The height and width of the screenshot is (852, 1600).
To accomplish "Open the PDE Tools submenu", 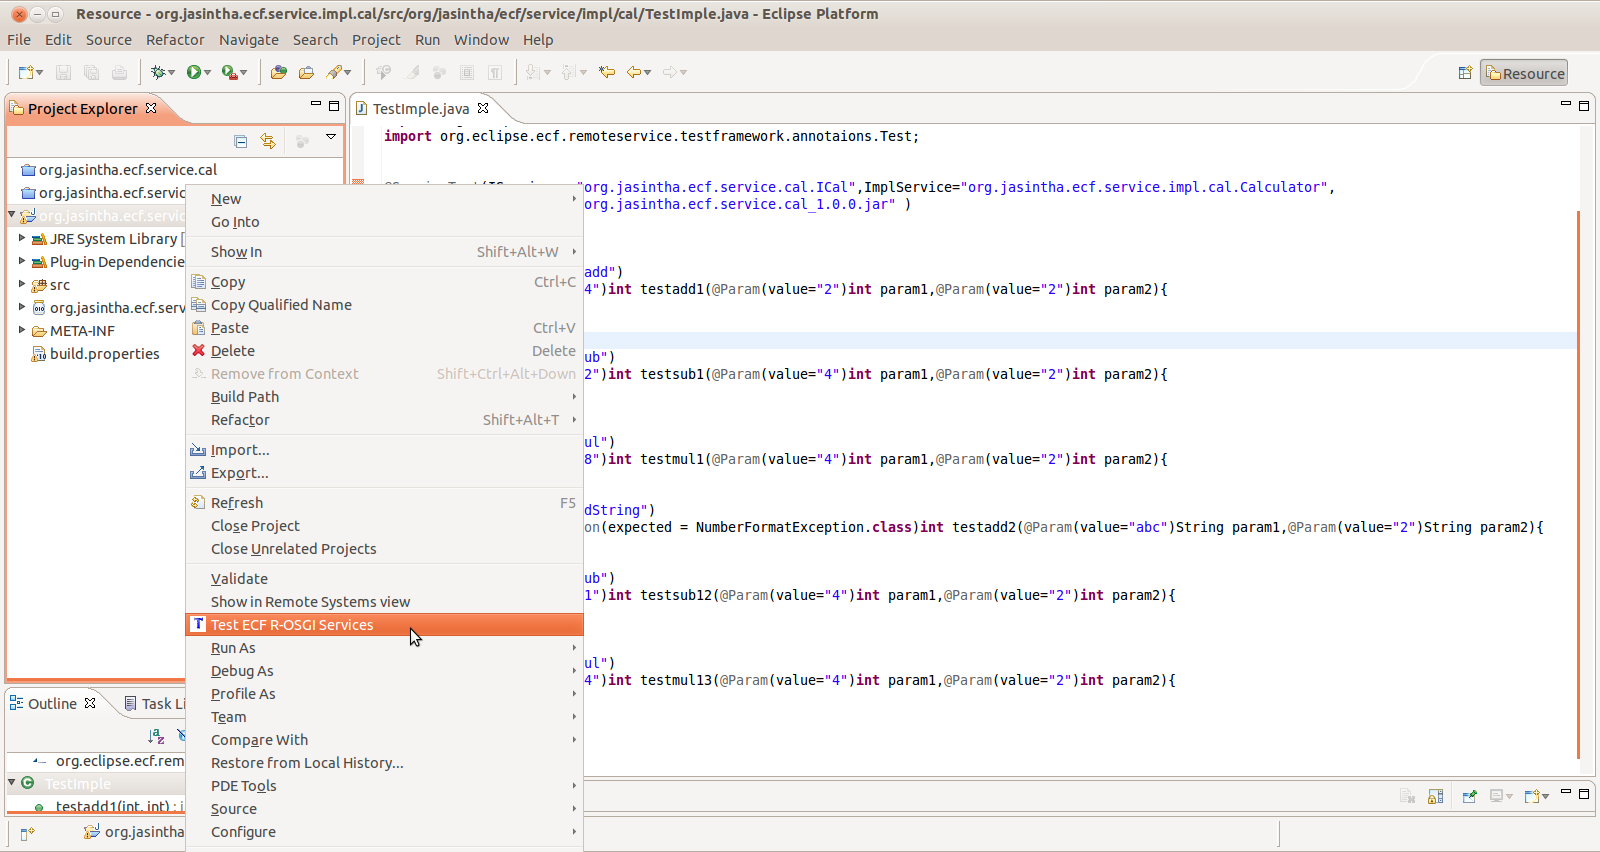I will click(385, 786).
